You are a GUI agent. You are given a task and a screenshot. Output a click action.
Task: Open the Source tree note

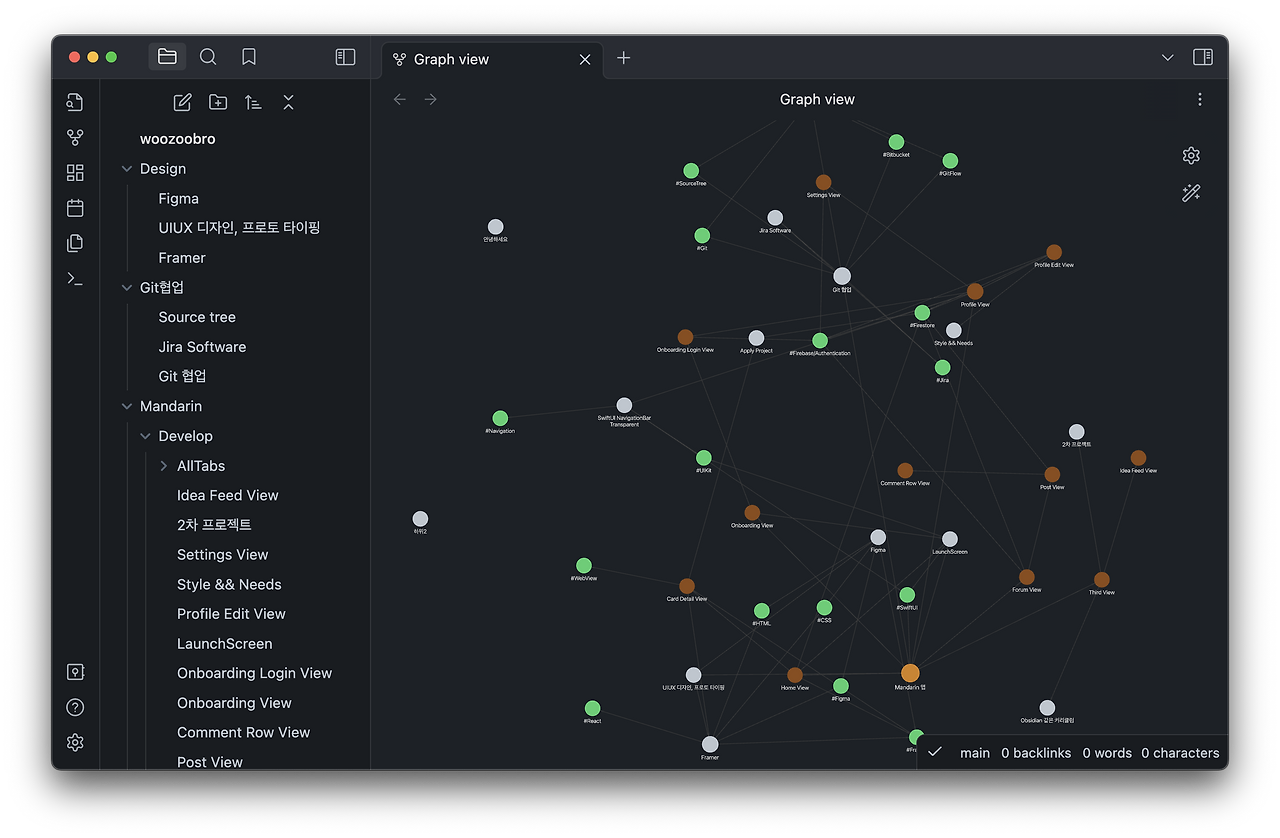coord(197,317)
